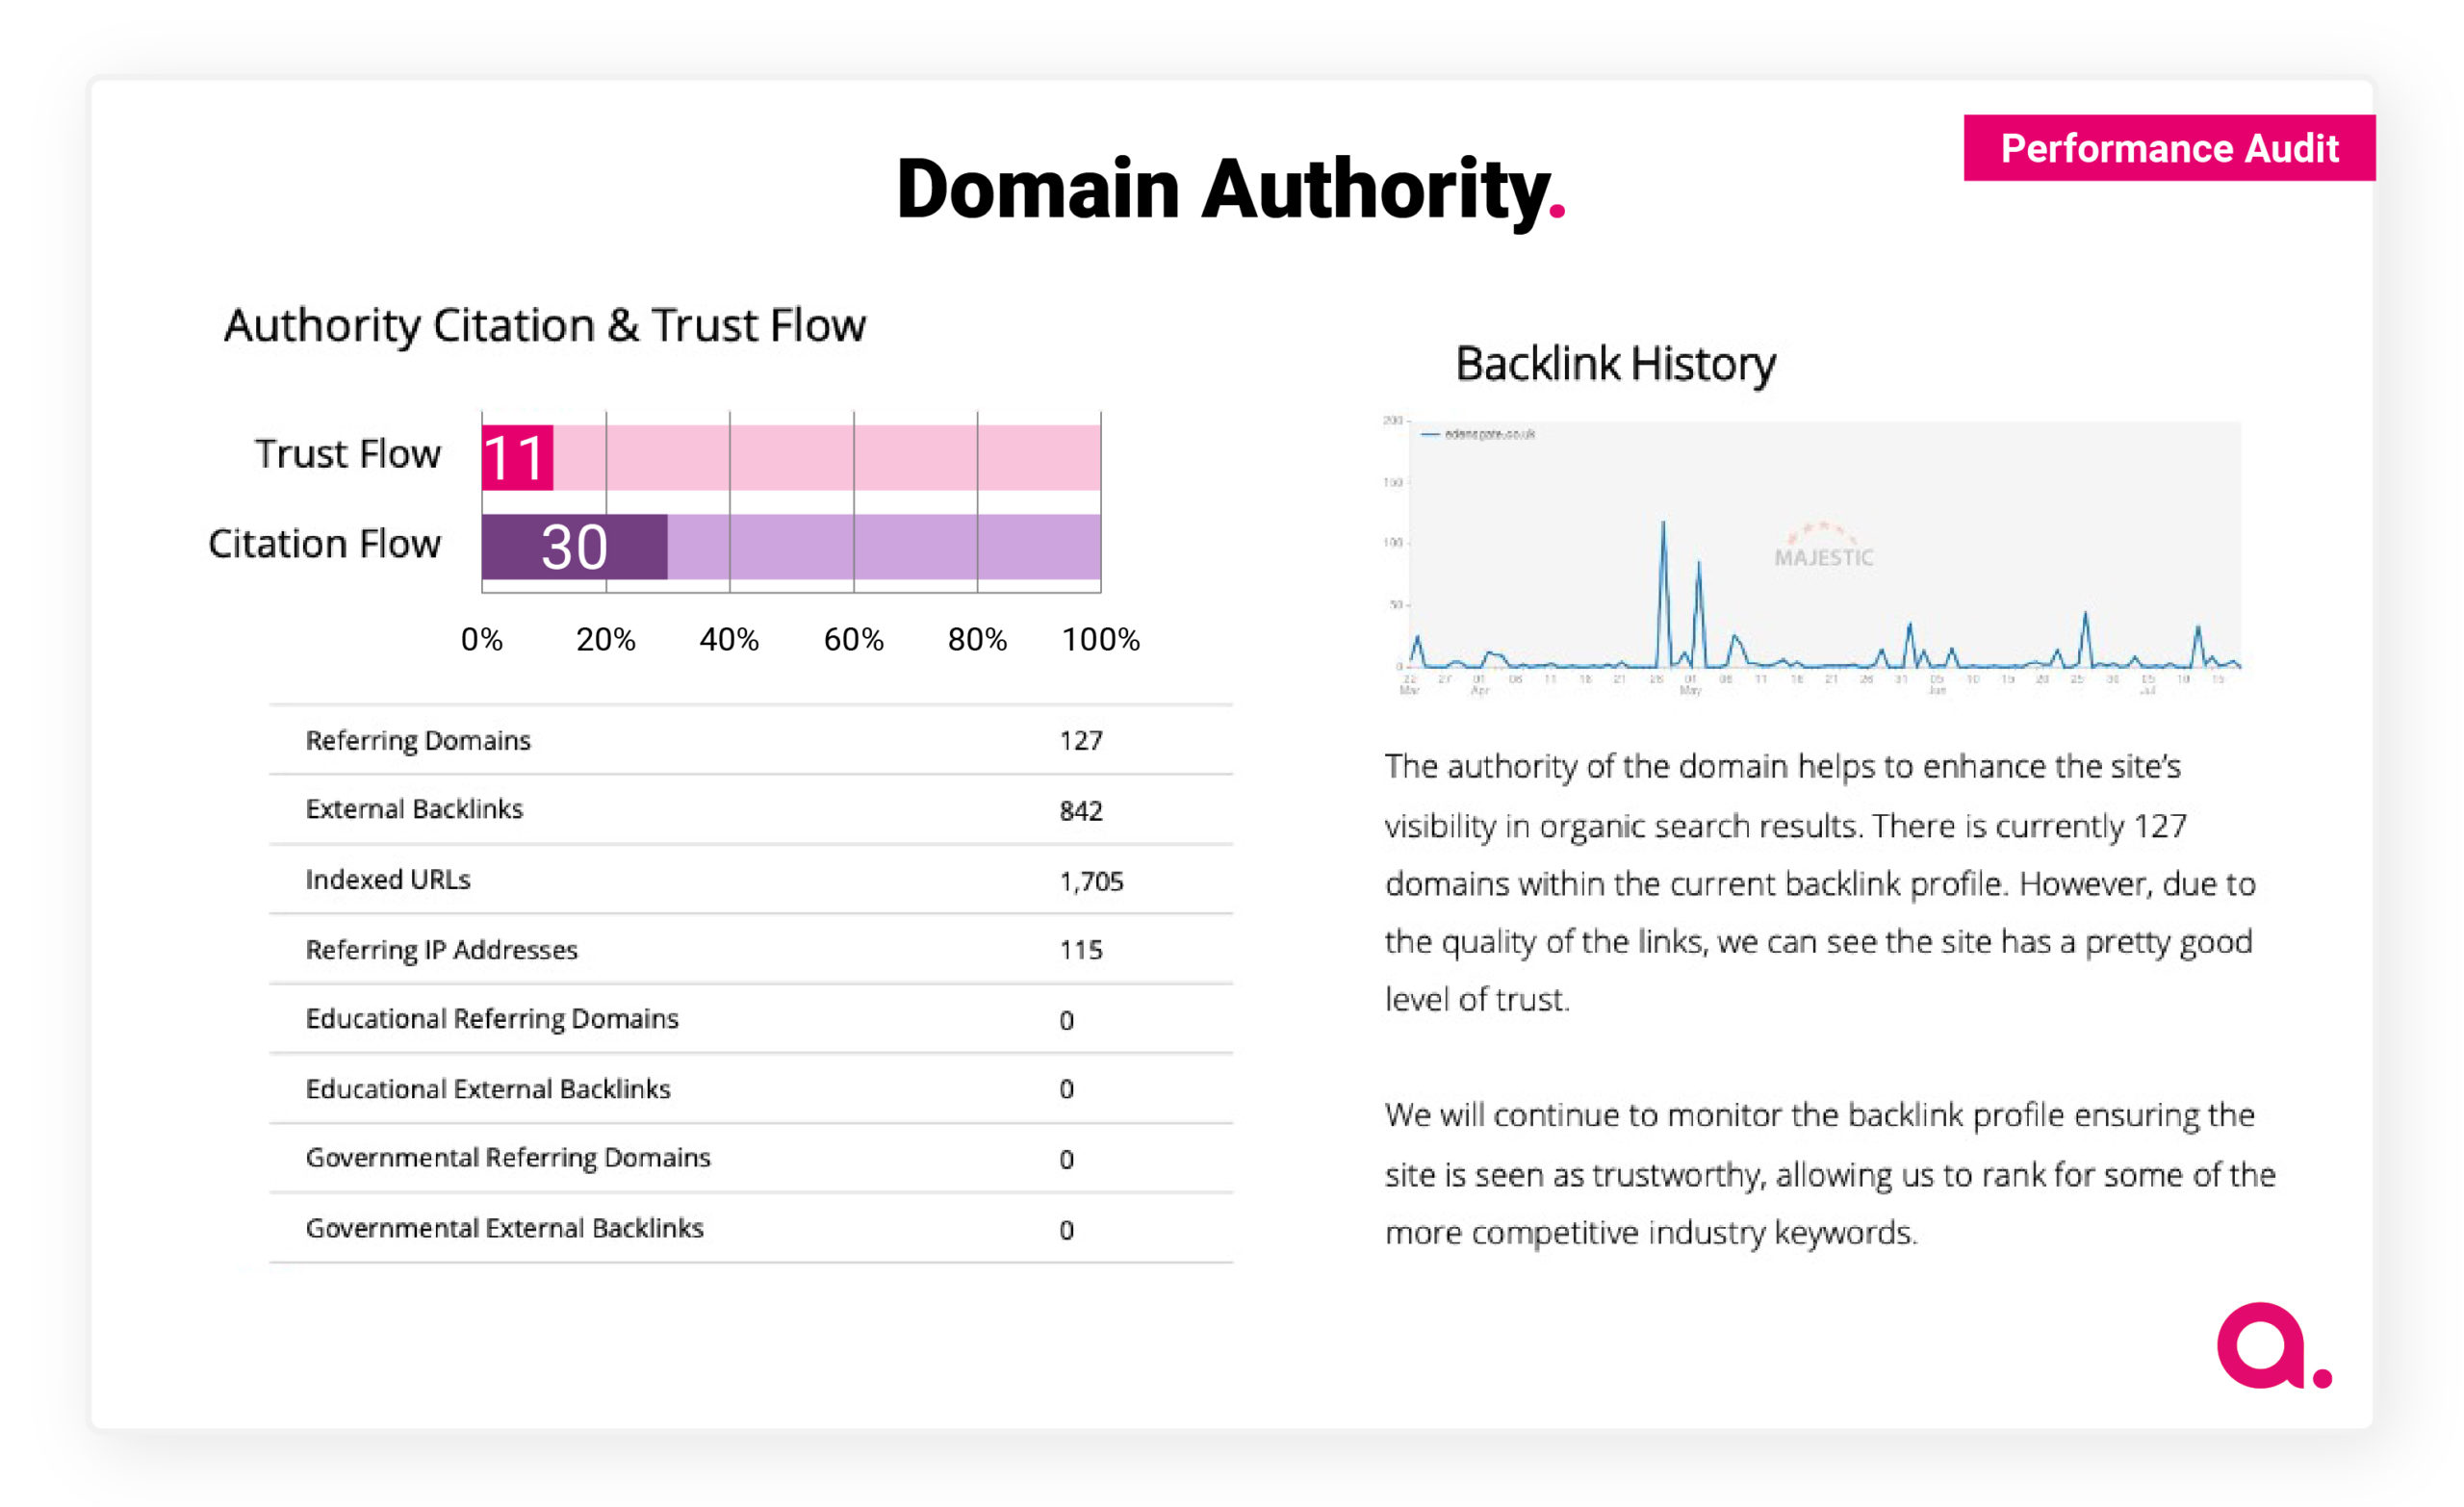Click the Referring IP Addresses label
The height and width of the screenshot is (1507, 2464).
(441, 950)
